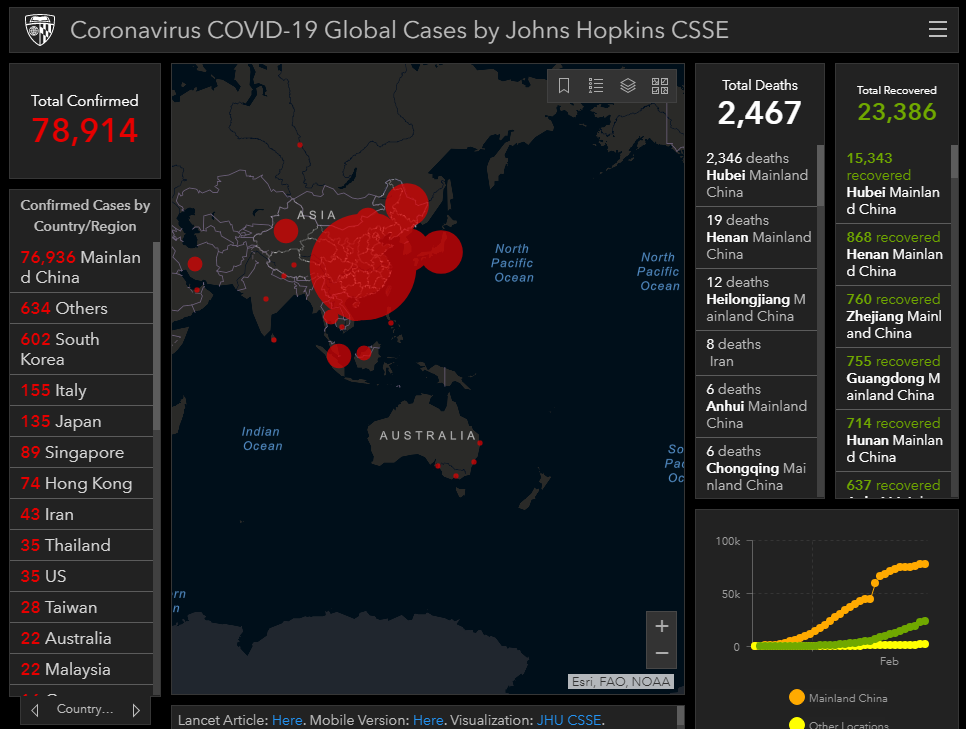The image size is (966, 729).
Task: Select 76,936 Mainland China in country list
Action: (x=81, y=267)
